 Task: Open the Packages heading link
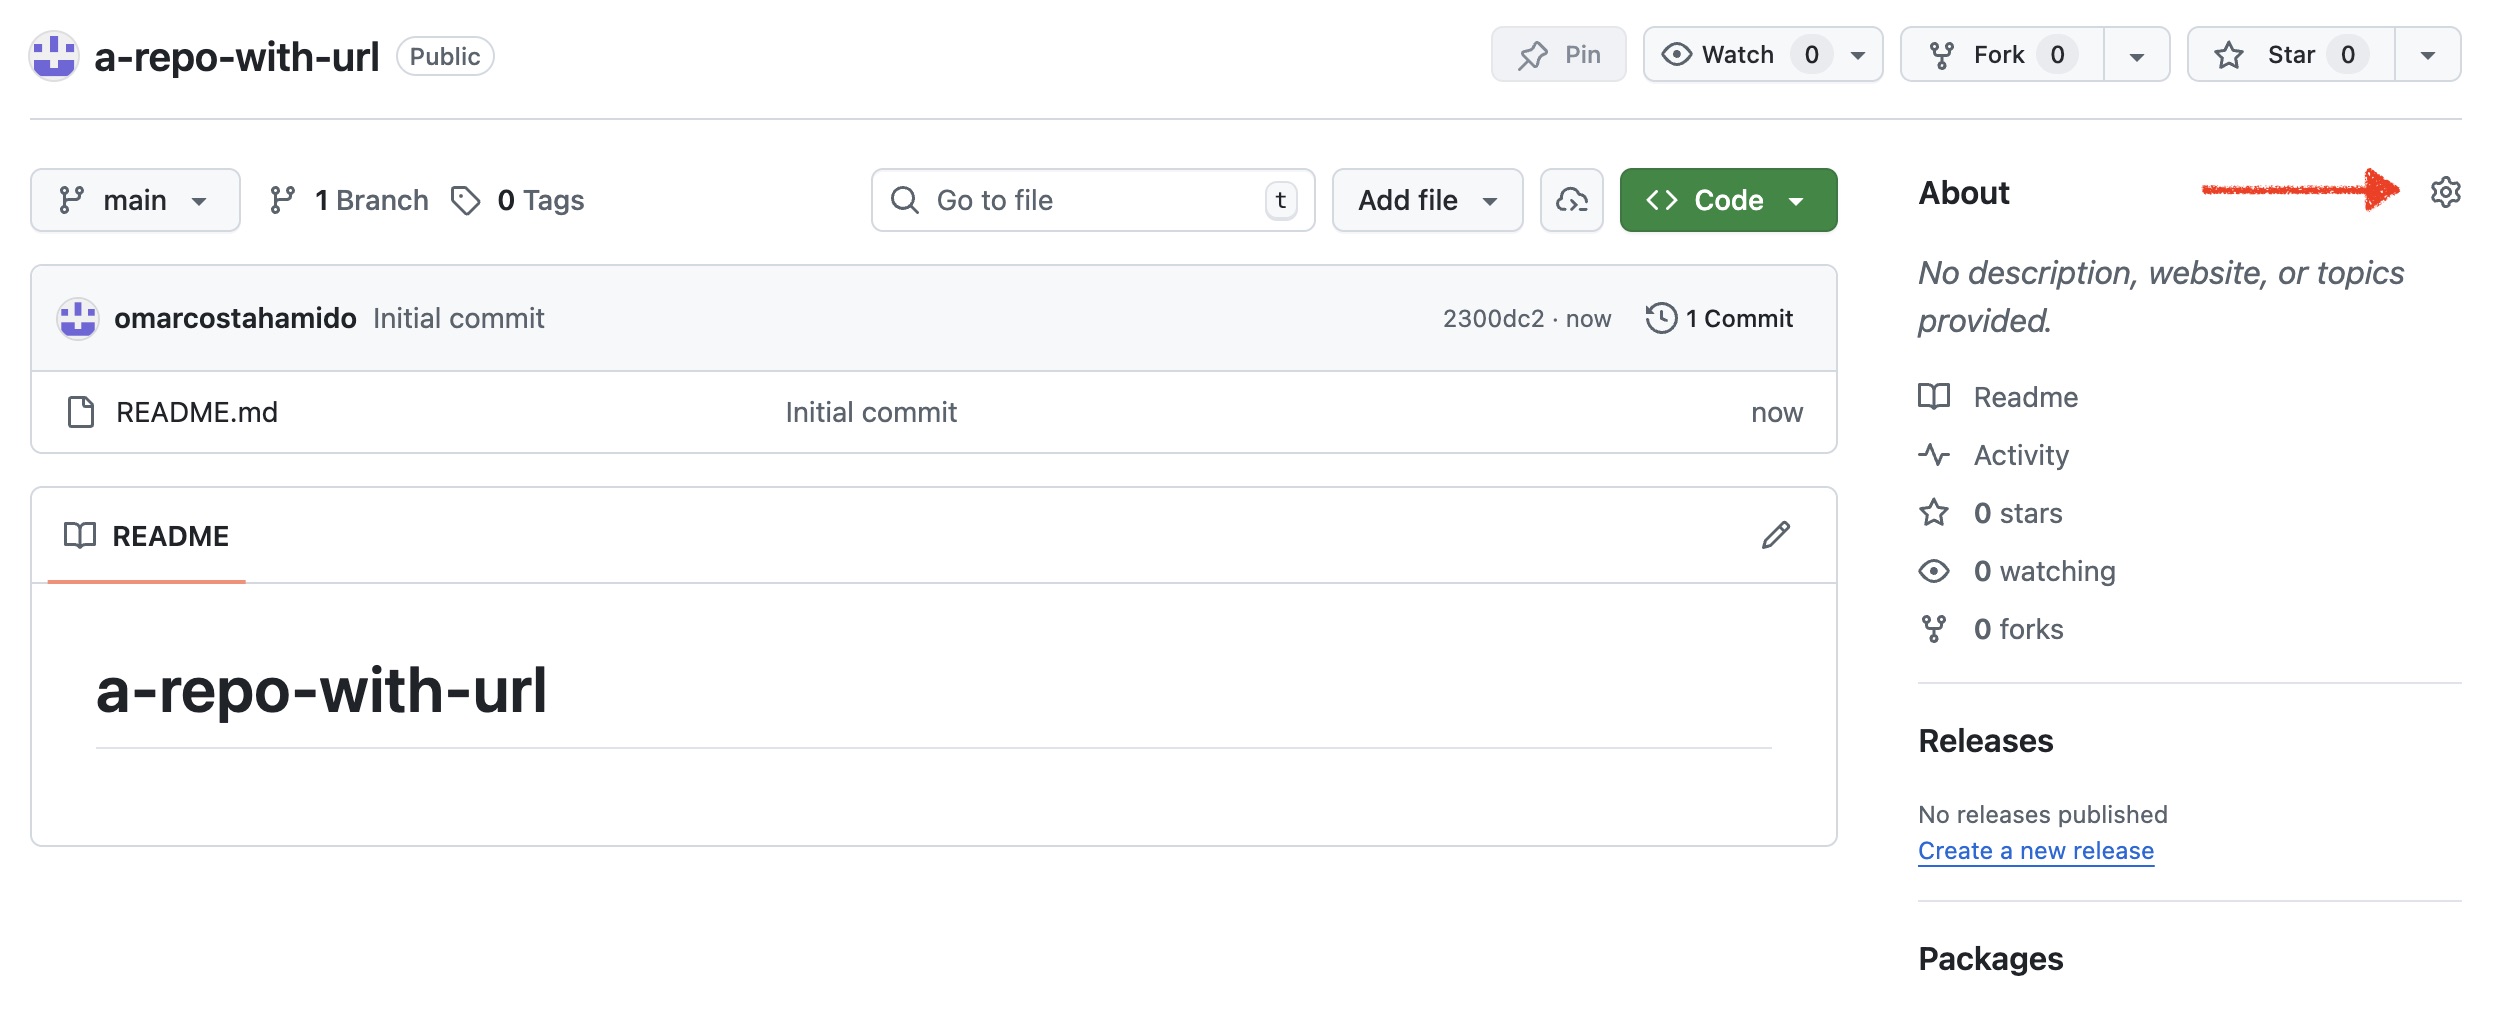(x=1990, y=959)
